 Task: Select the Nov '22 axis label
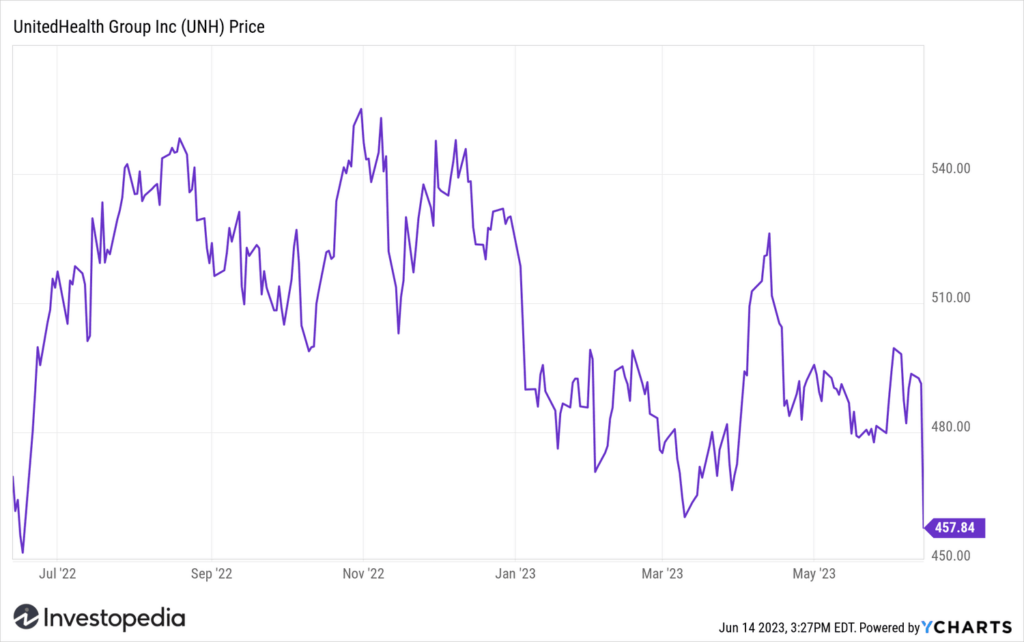(x=363, y=574)
